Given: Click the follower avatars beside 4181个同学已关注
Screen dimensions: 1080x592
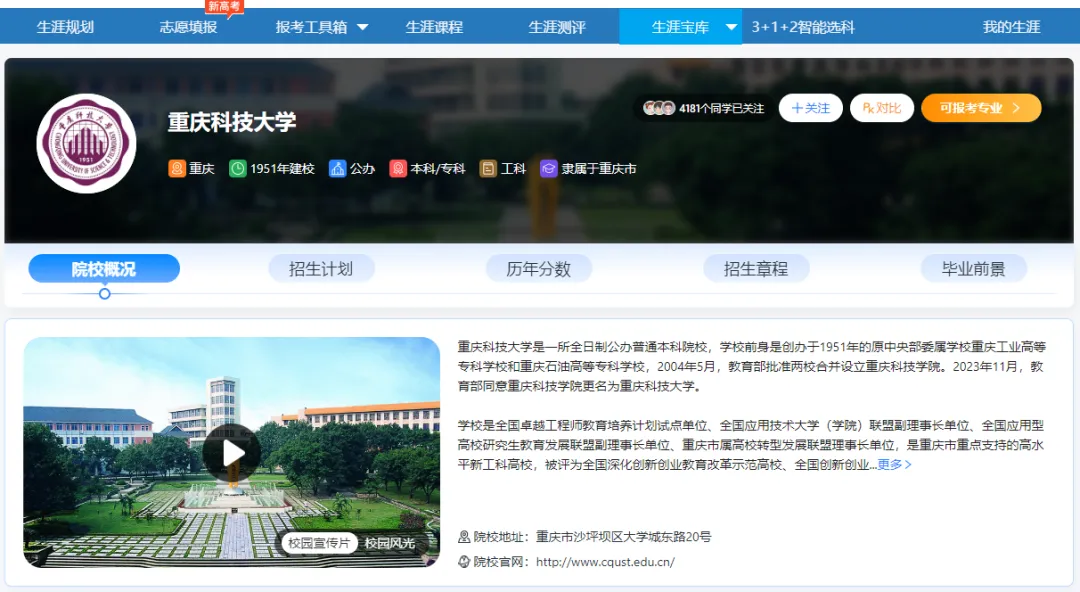Looking at the screenshot, I should (659, 108).
